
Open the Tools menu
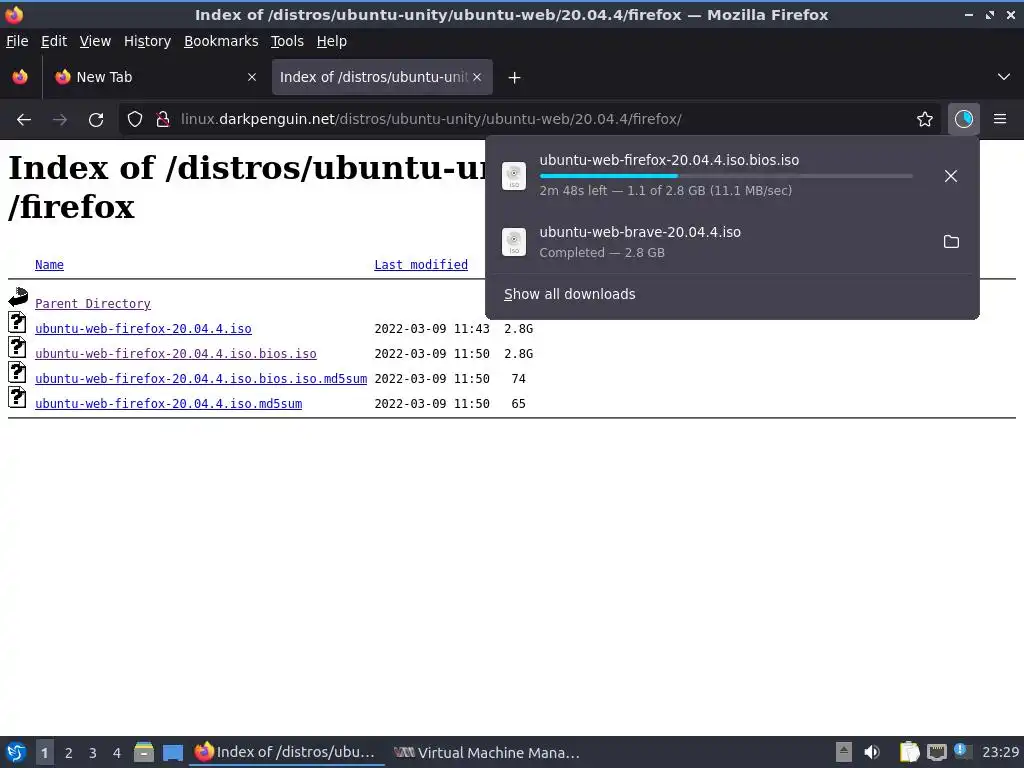(287, 41)
